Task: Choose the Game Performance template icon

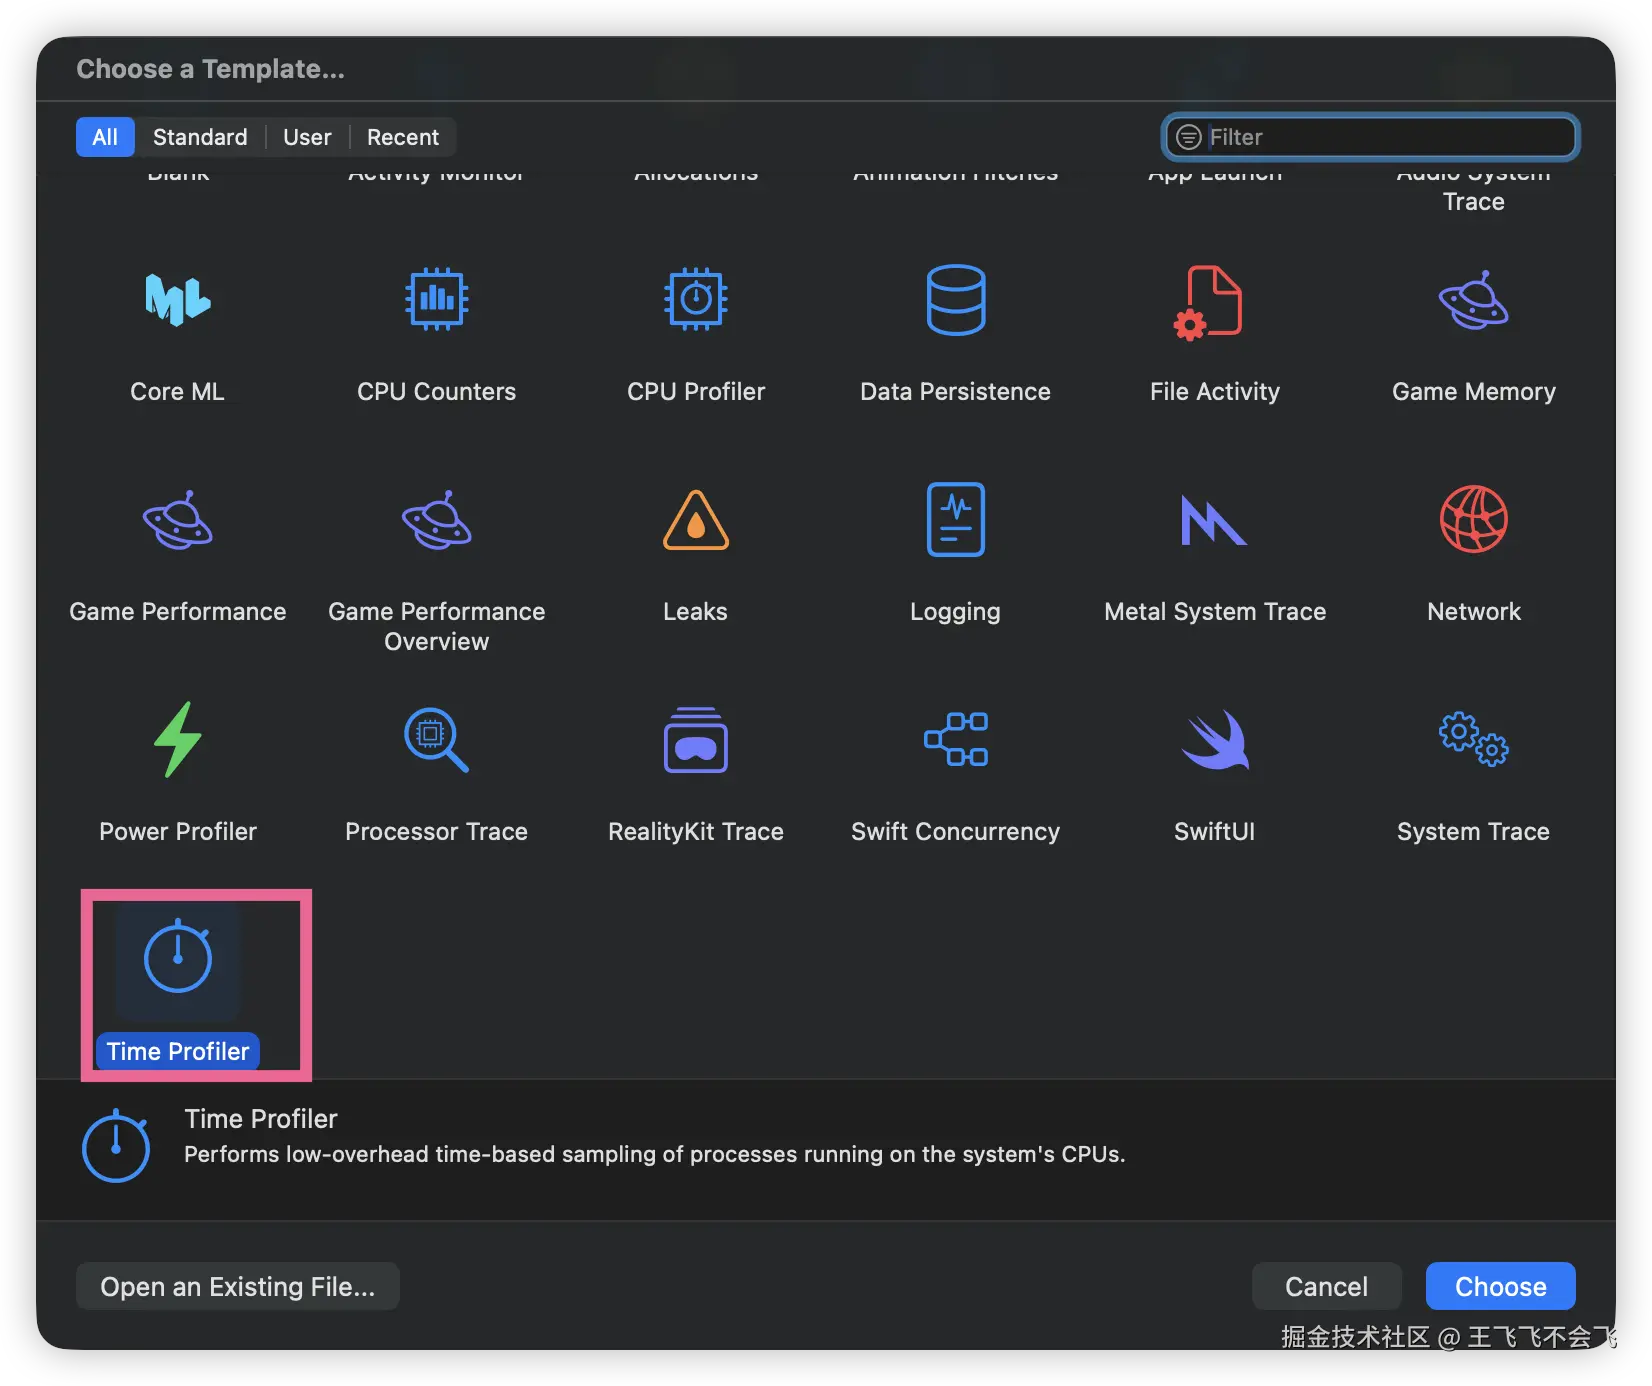Action: [x=178, y=520]
